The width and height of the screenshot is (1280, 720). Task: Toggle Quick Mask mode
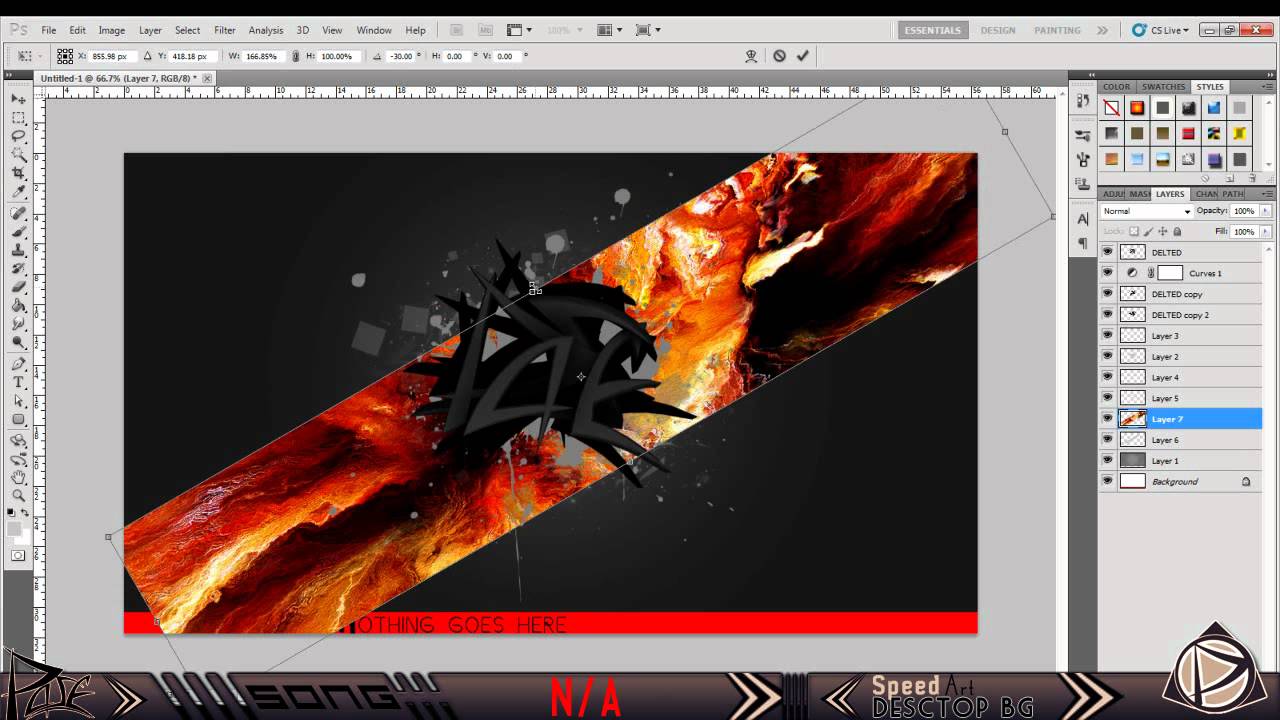pyautogui.click(x=18, y=555)
